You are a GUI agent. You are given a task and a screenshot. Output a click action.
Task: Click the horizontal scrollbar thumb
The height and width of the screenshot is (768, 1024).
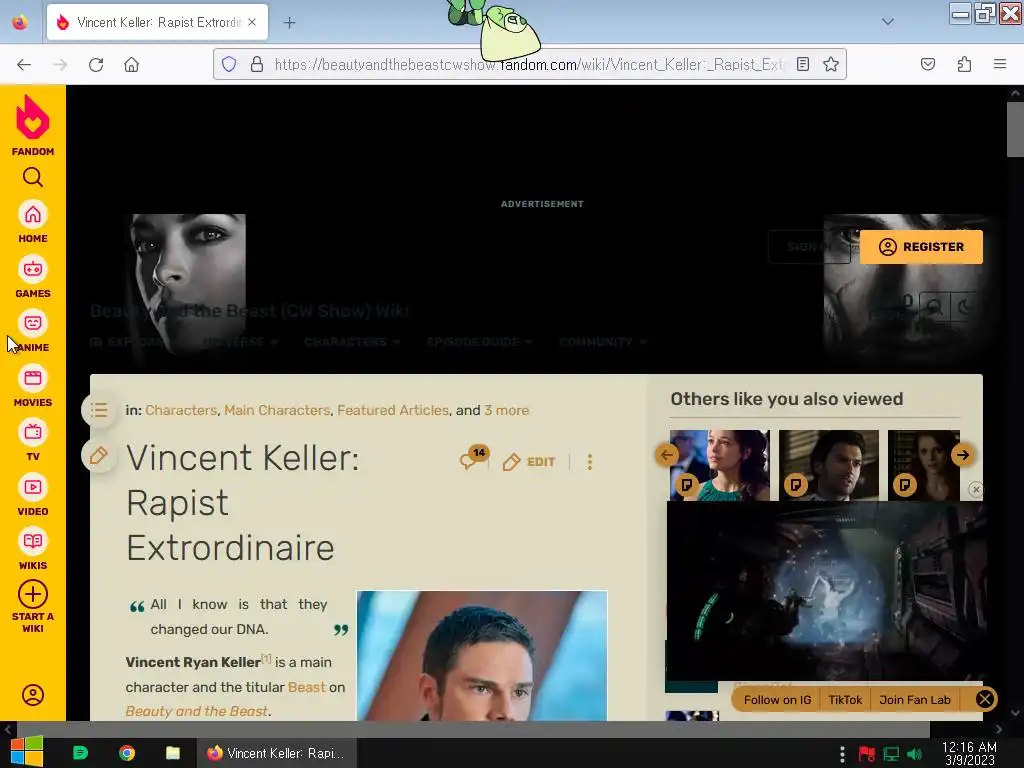472,729
